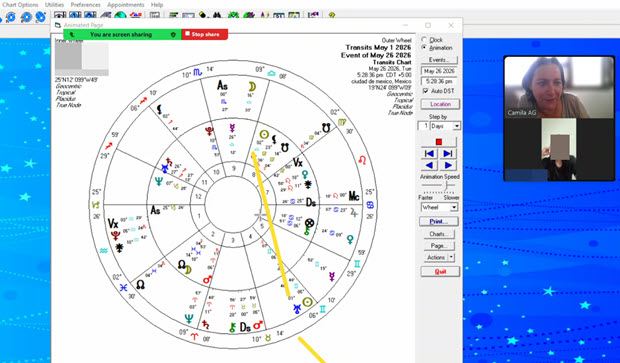Click the first eye icon in the toolbar
Image resolution: width=620 pixels, height=363 pixels.
click(x=60, y=15)
